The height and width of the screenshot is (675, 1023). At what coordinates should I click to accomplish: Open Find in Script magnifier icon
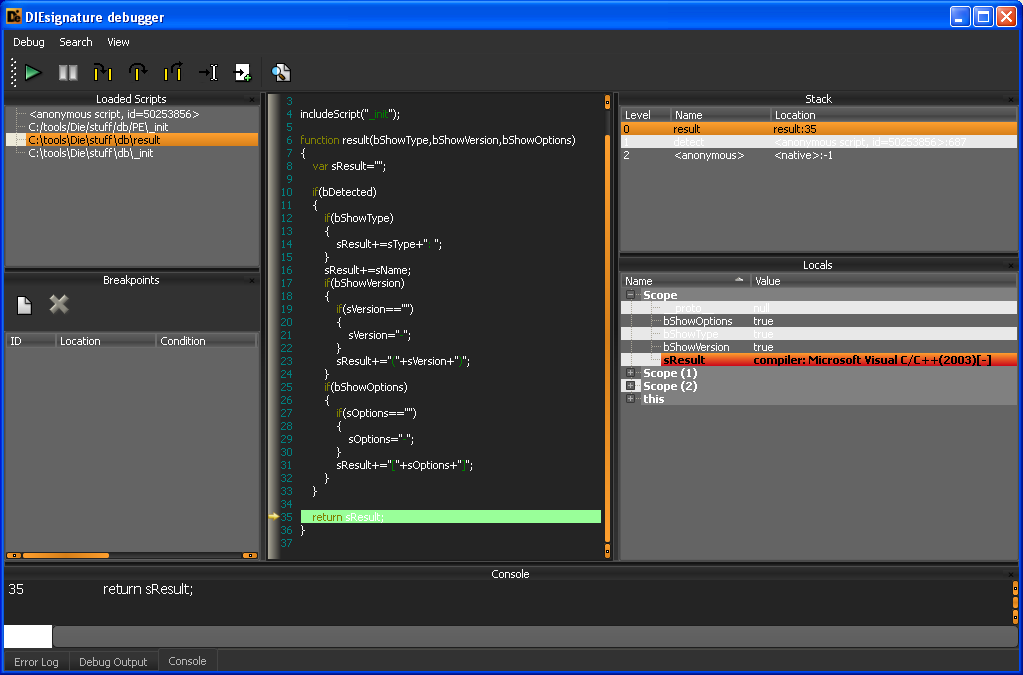click(x=281, y=72)
